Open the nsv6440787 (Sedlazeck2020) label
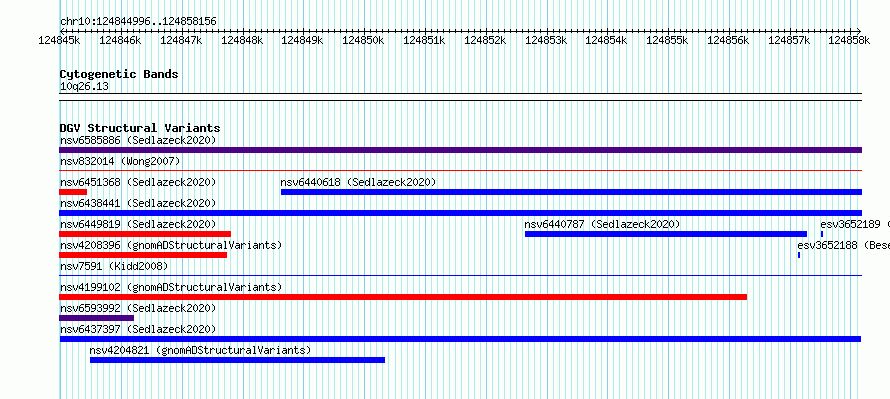The height and width of the screenshot is (399, 890). point(602,224)
